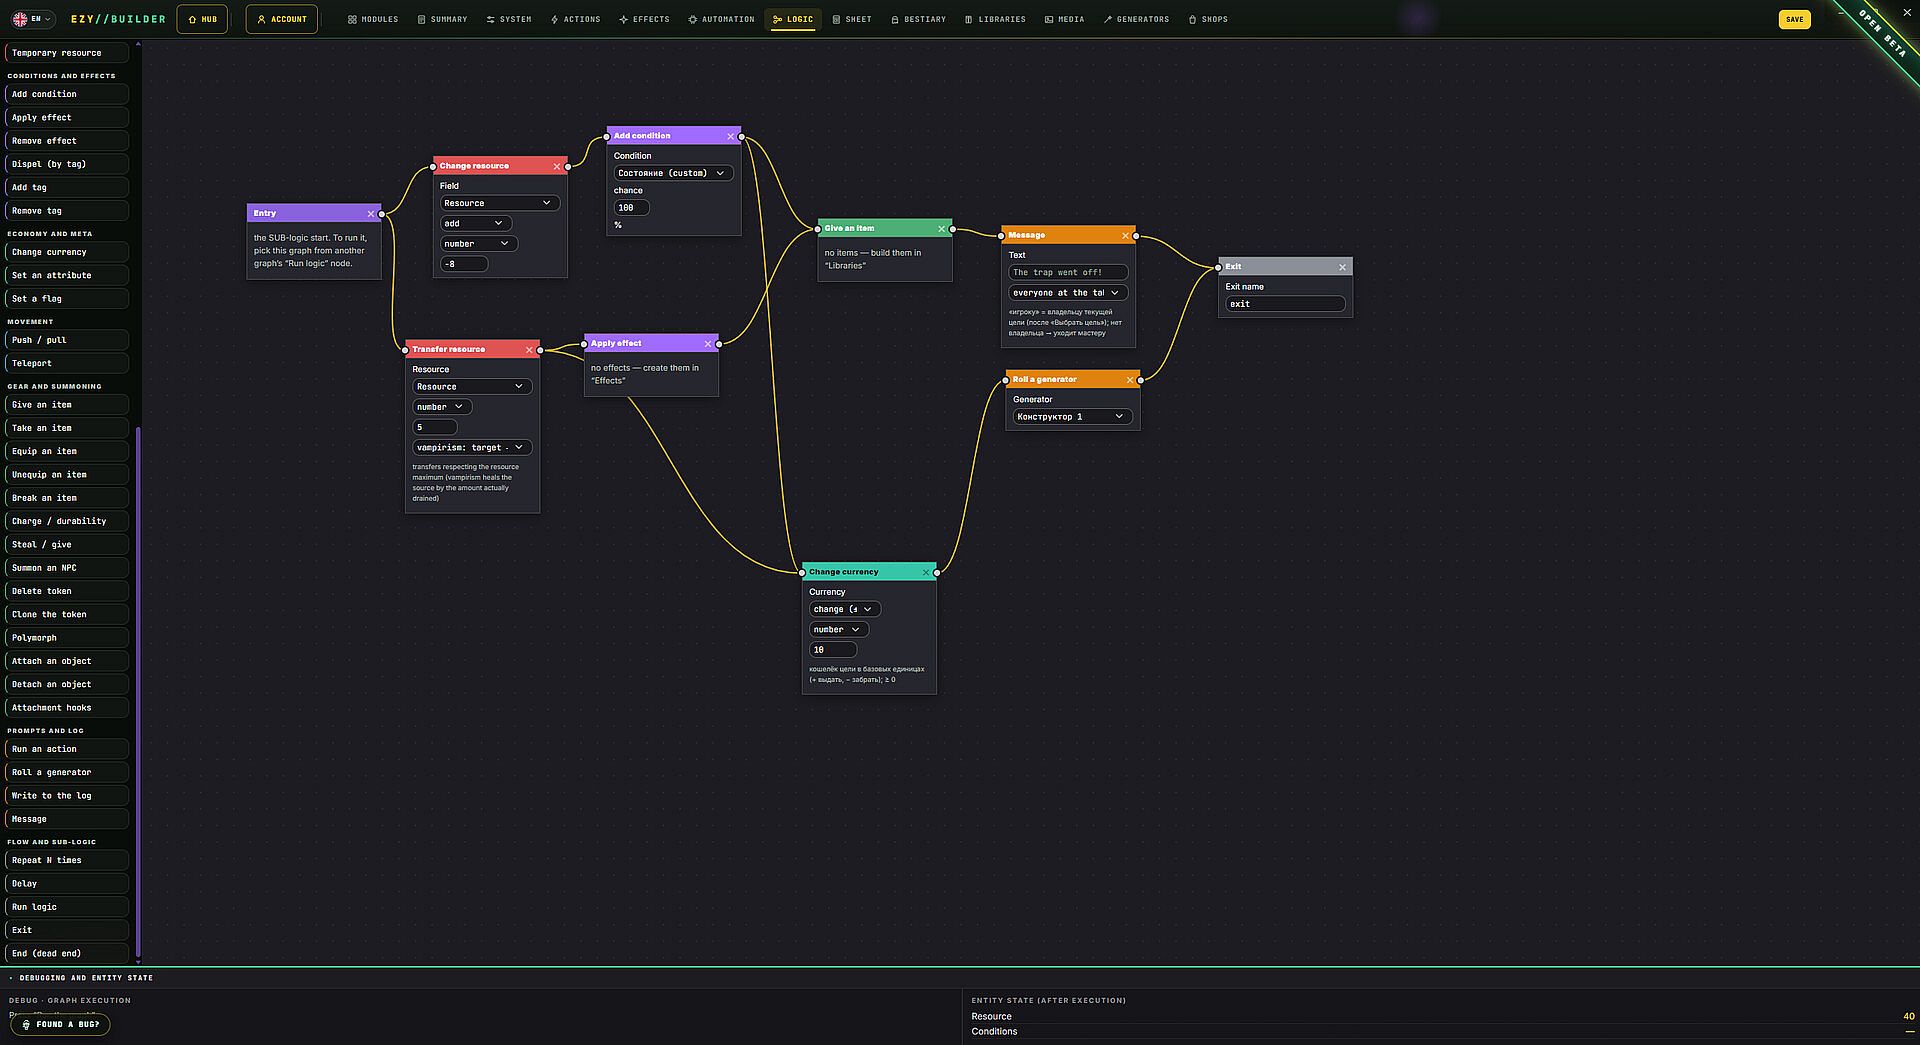Switch to the Summary tab
Image resolution: width=1920 pixels, height=1045 pixels.
[x=442, y=19]
